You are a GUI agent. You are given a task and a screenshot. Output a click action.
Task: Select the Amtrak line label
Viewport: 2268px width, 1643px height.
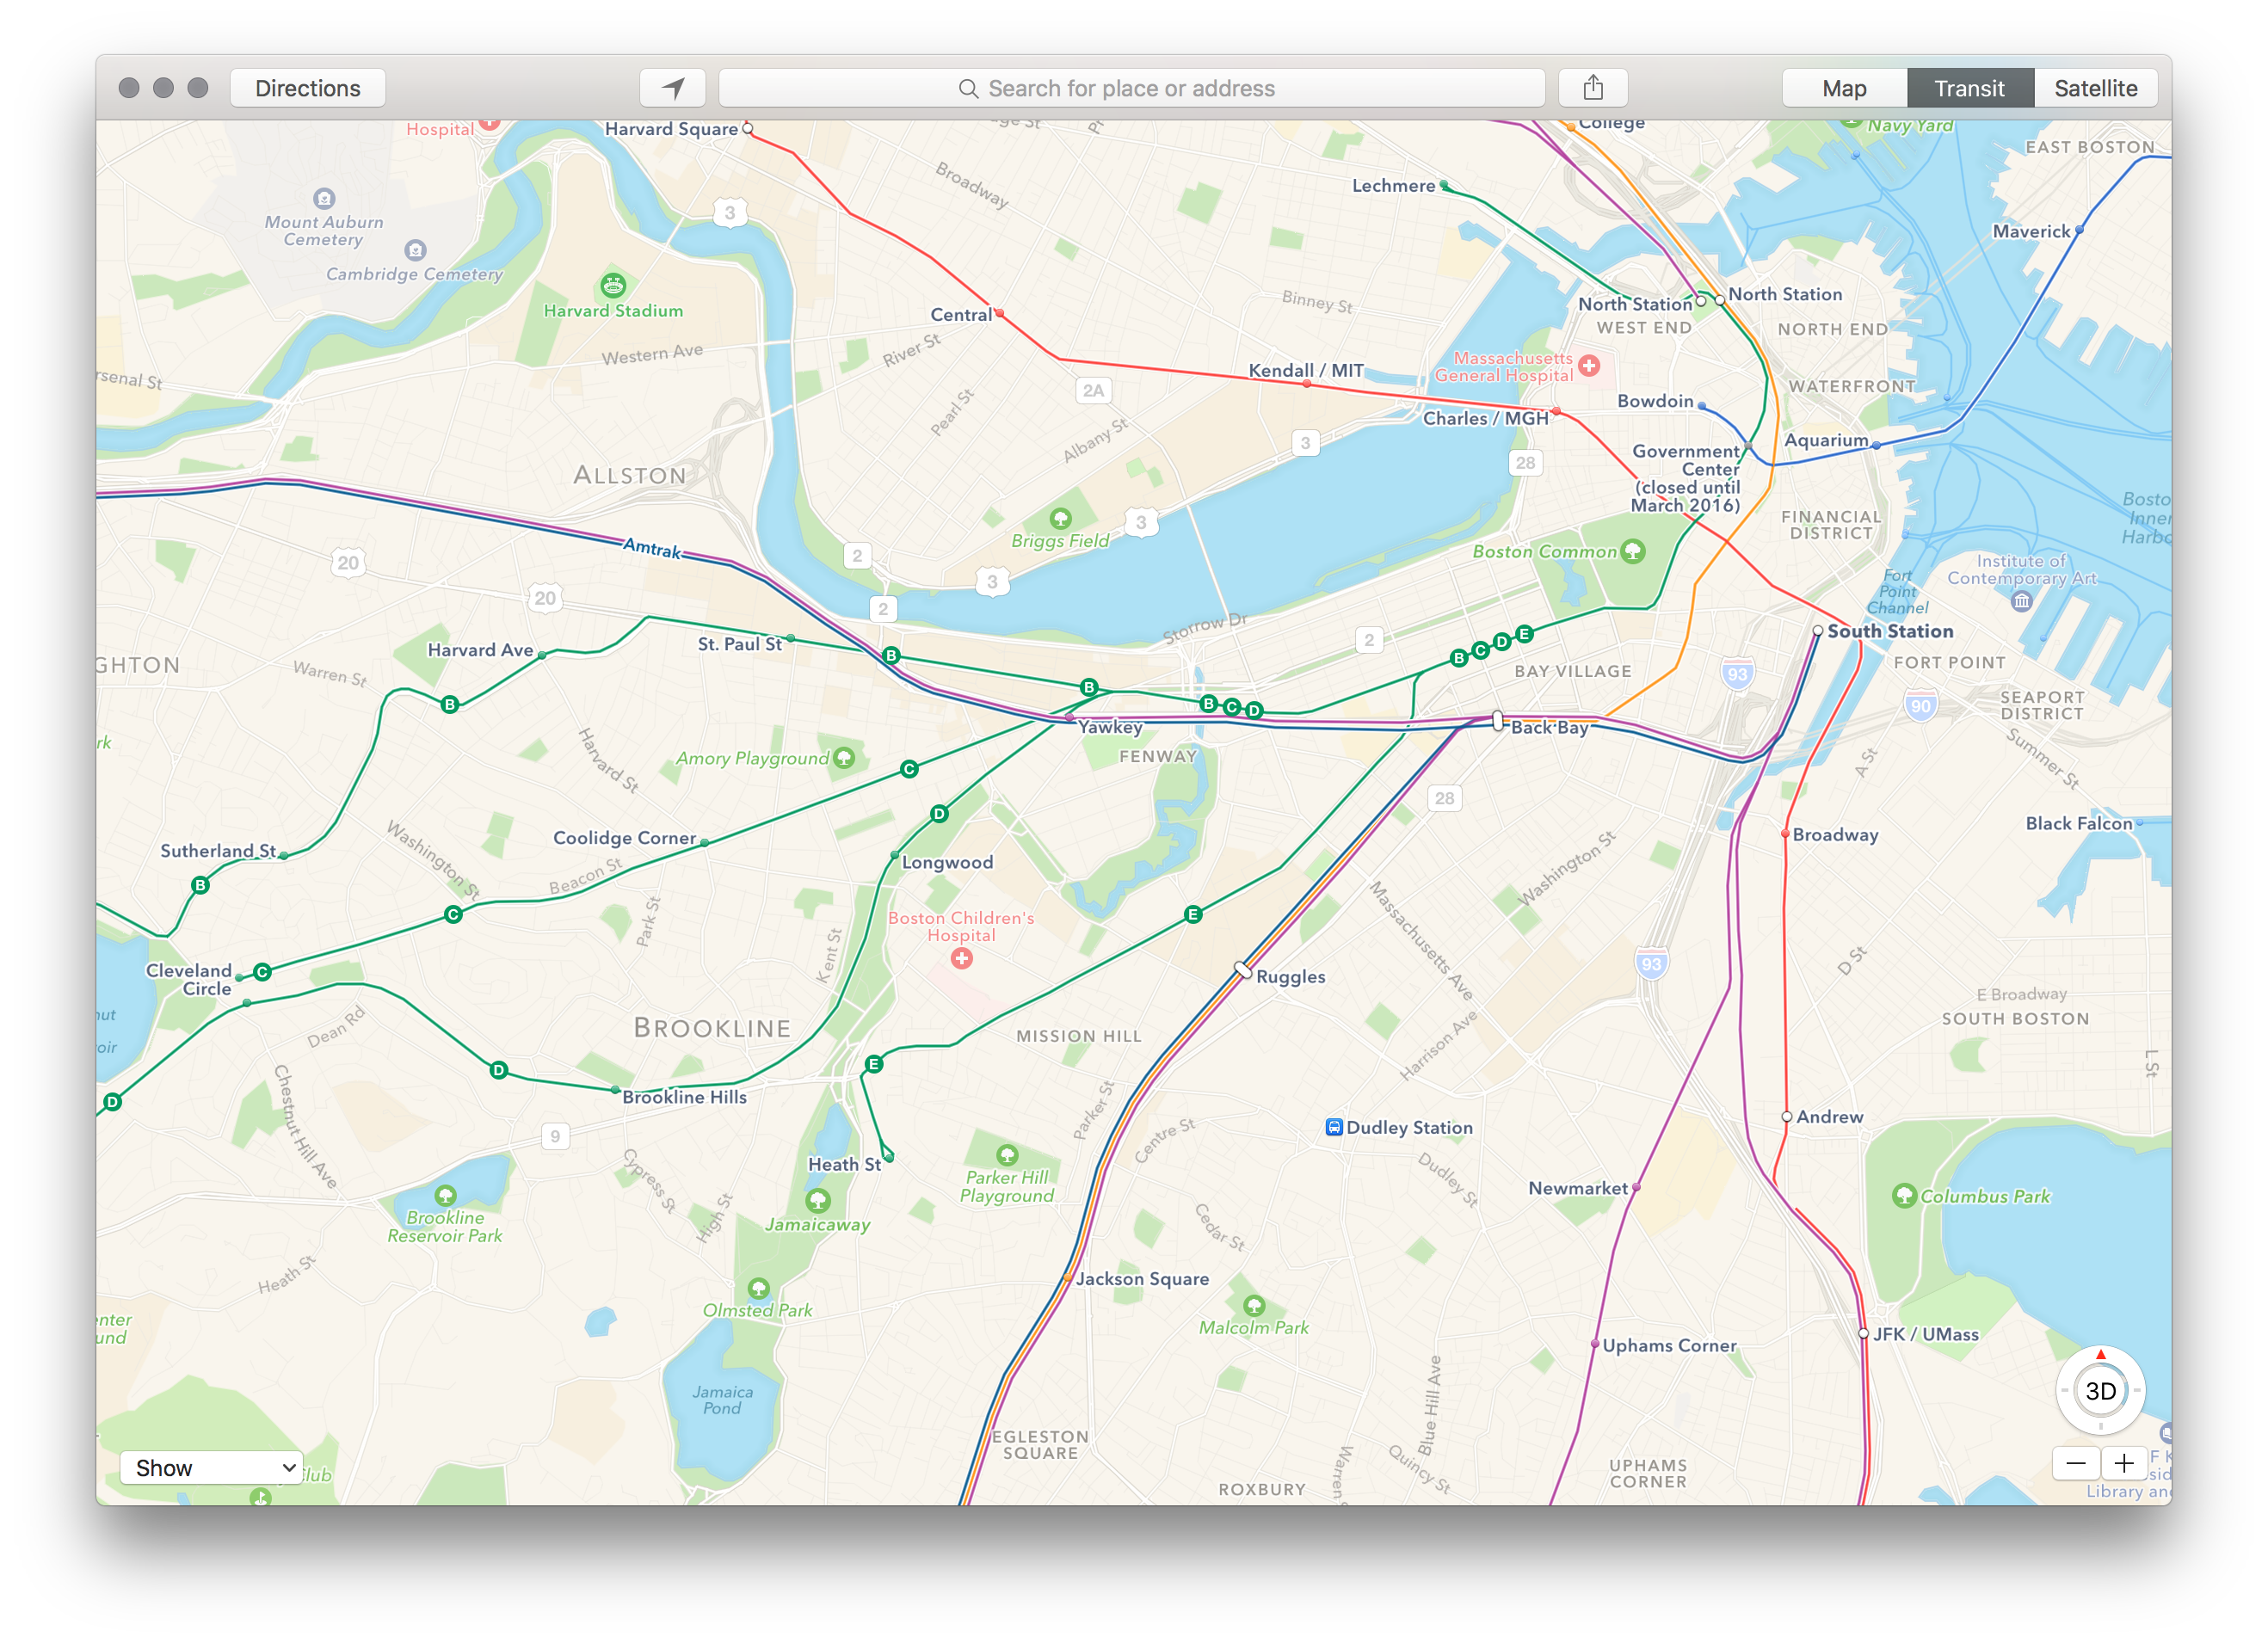pyautogui.click(x=652, y=548)
